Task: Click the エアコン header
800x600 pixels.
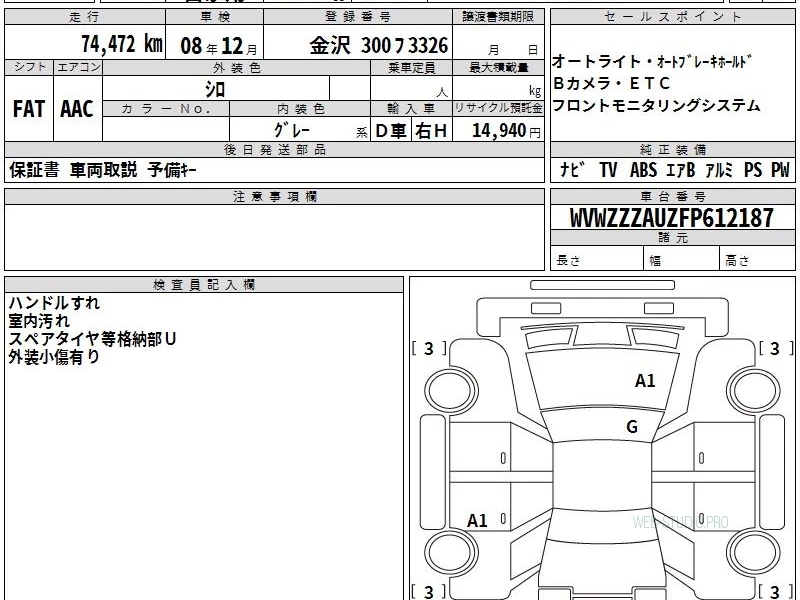Action: pos(78,67)
